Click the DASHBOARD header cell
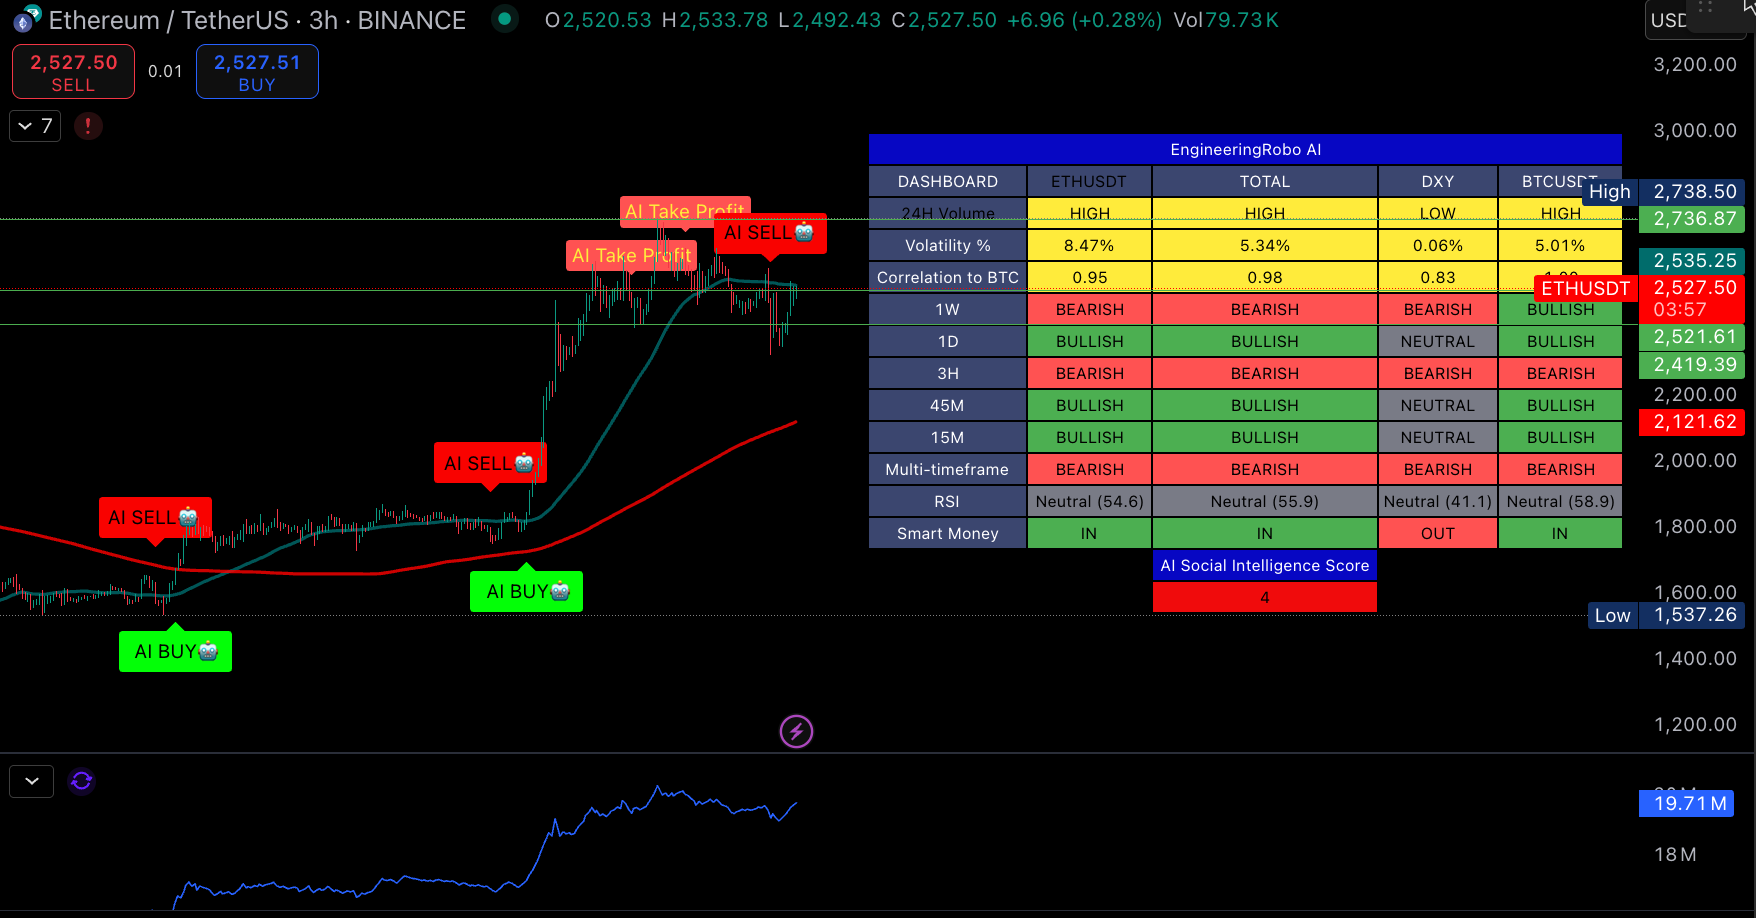 pos(947,181)
